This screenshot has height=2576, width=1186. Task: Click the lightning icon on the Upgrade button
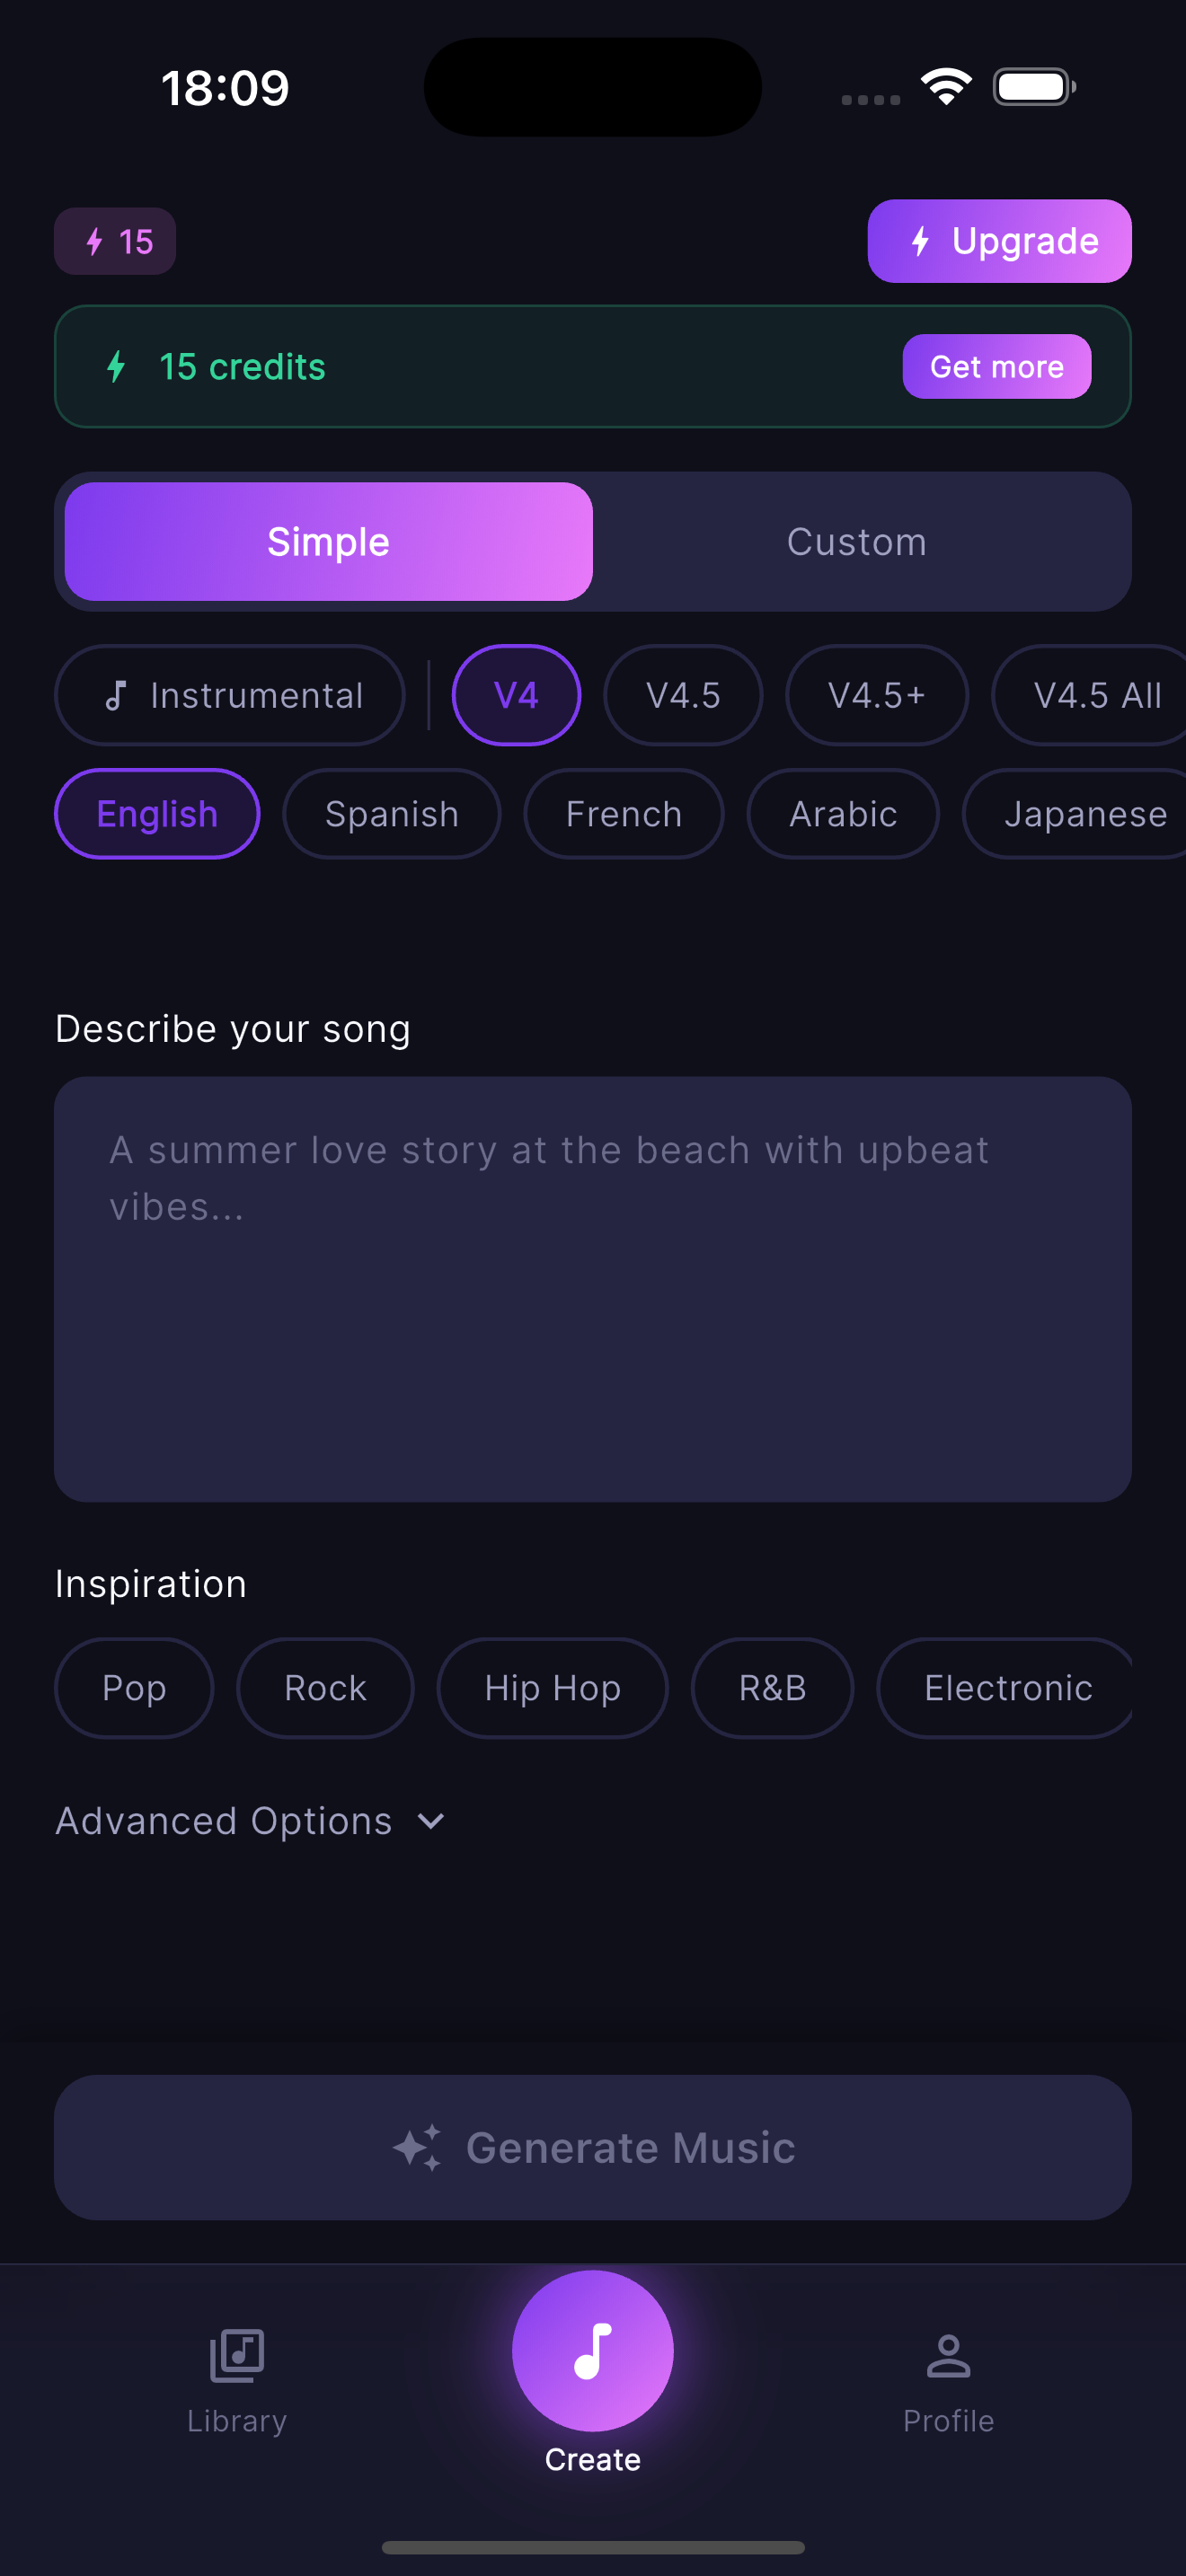(x=919, y=240)
